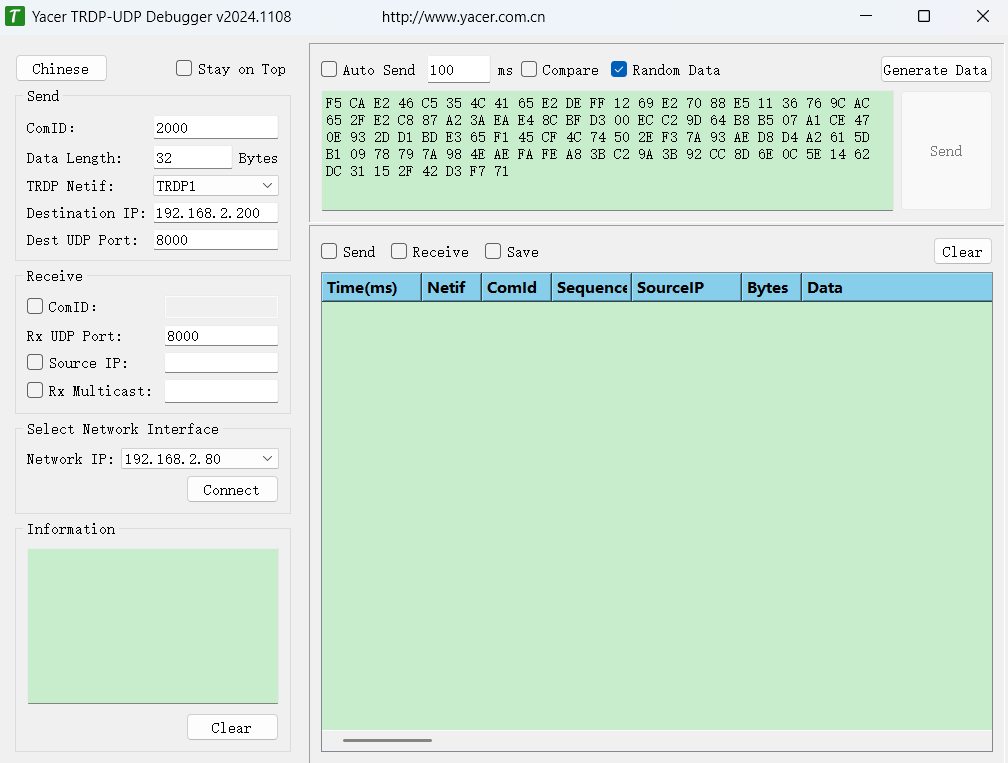Image resolution: width=1008 pixels, height=763 pixels.
Task: Disable Random Data
Action: (618, 69)
